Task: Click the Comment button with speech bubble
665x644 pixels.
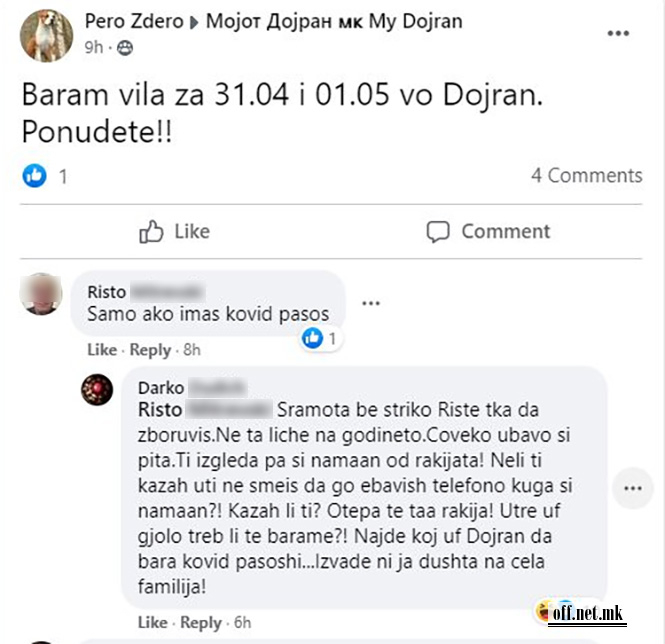Action: 488,232
